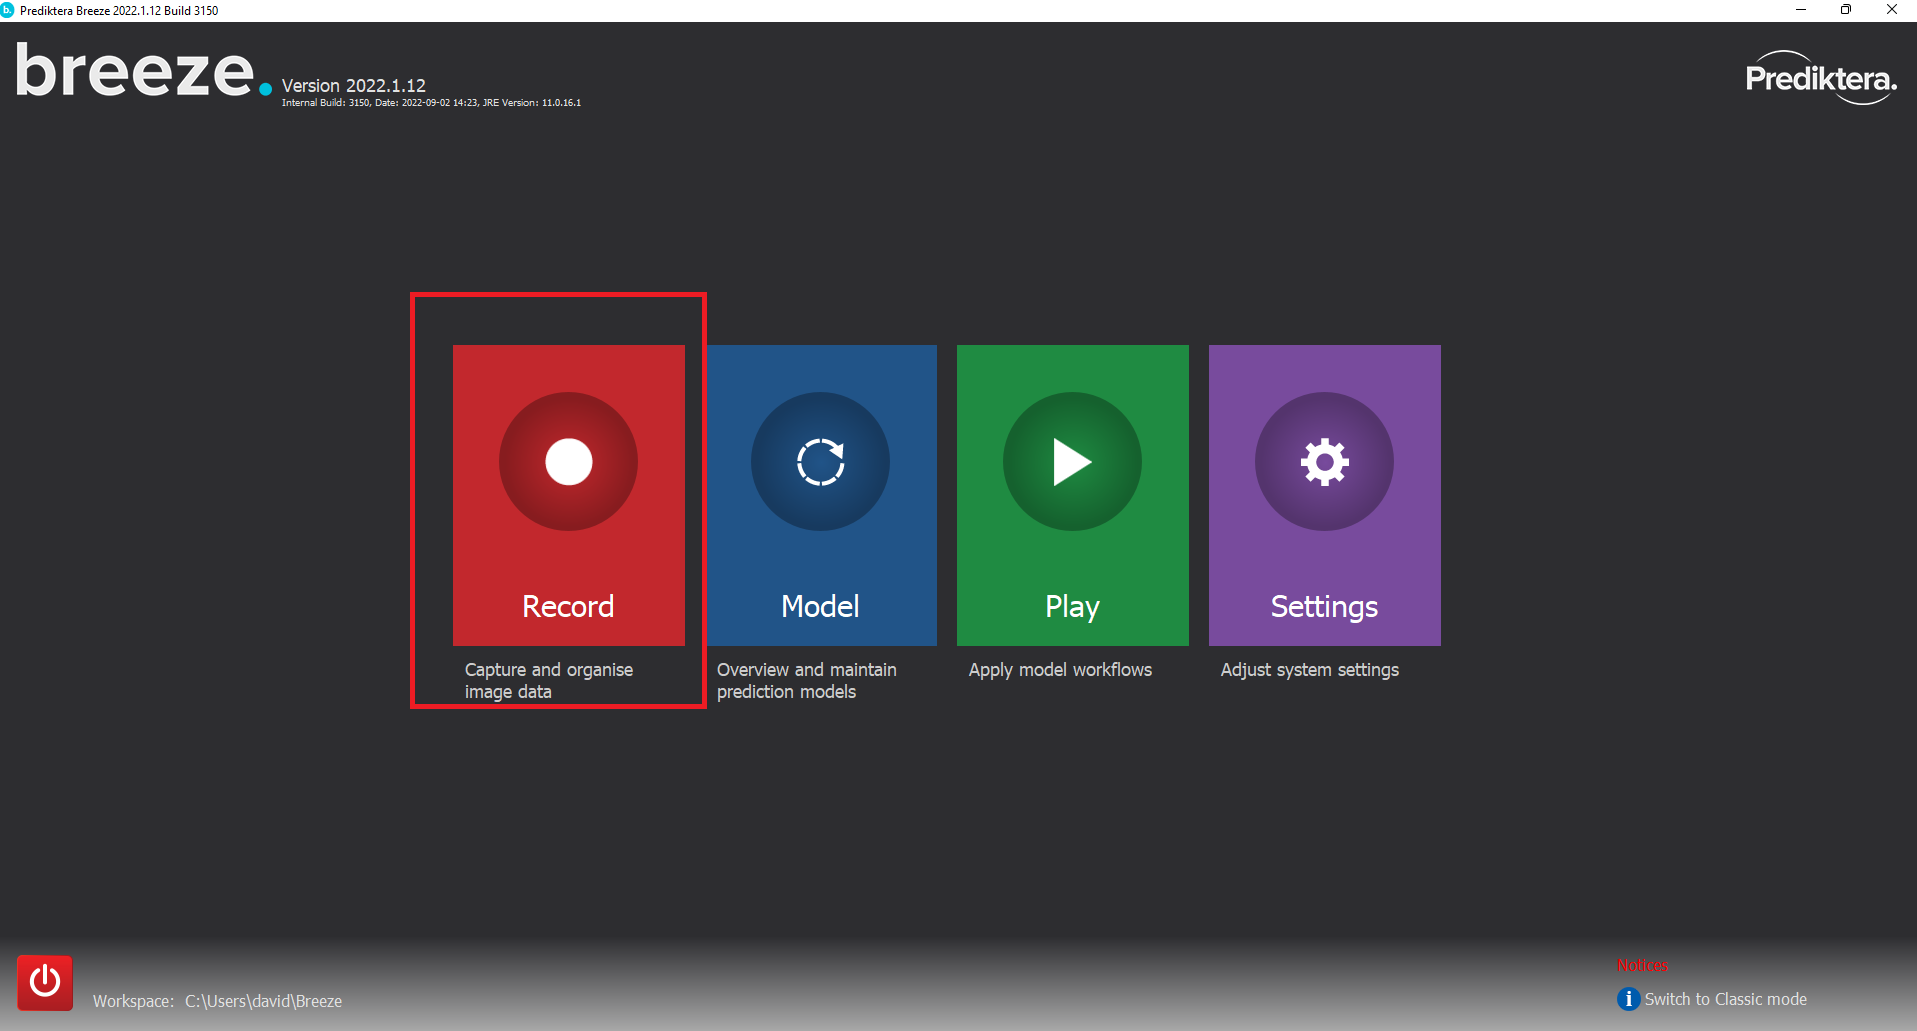Click the Settings gear icon

click(1324, 462)
